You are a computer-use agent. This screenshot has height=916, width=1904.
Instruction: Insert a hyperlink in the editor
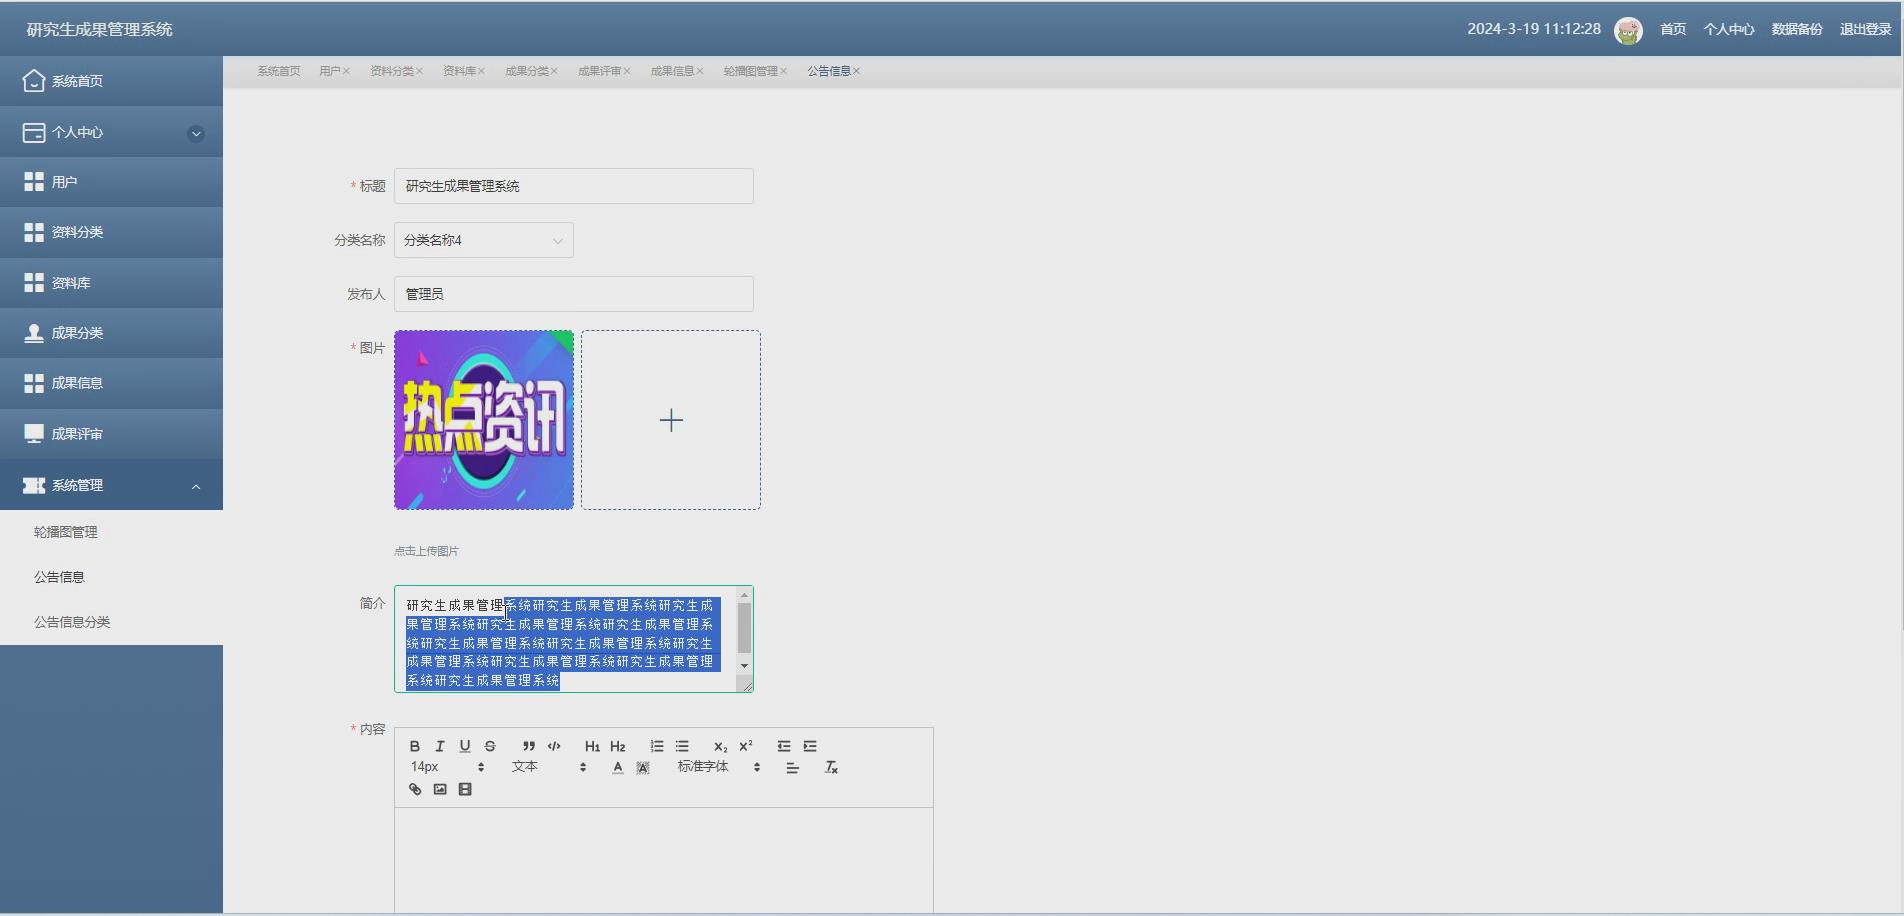(x=415, y=789)
